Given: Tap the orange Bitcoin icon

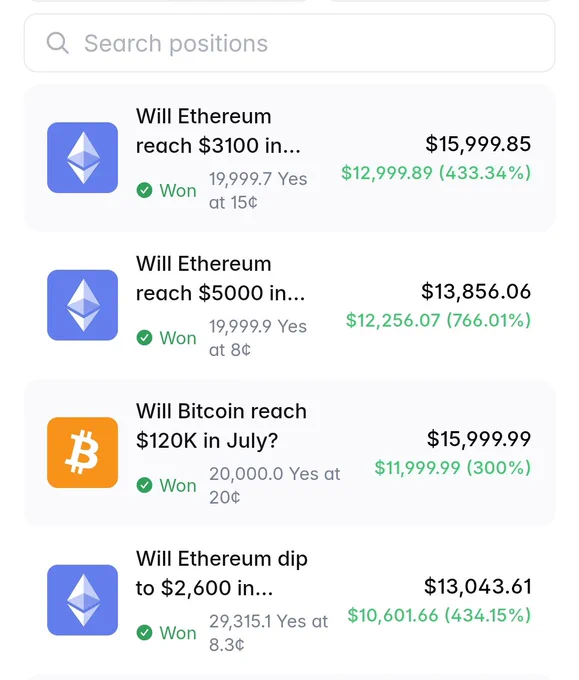Looking at the screenshot, I should (x=82, y=452).
